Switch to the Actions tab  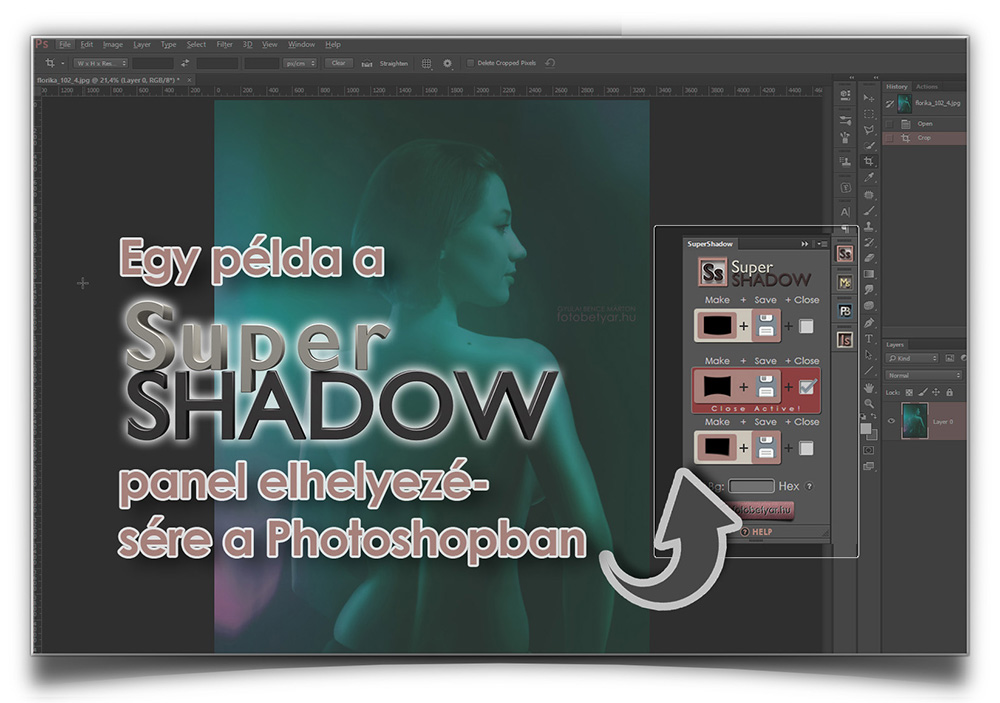click(927, 87)
